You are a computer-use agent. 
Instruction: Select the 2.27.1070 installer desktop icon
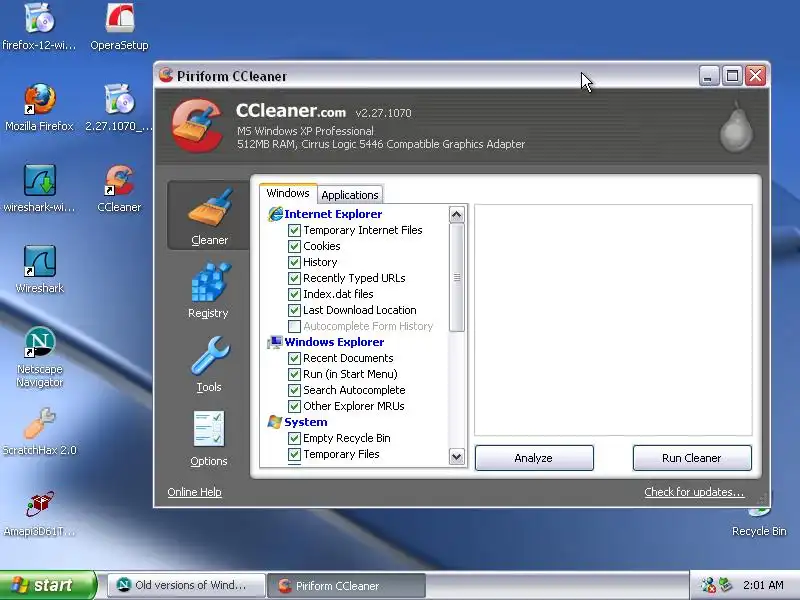pyautogui.click(x=119, y=108)
